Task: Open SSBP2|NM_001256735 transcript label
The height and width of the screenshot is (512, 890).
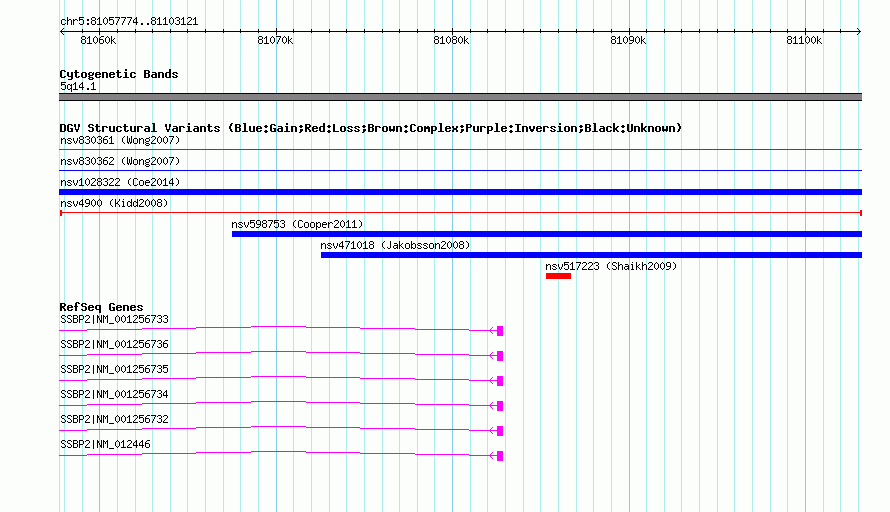Action: 114,370
